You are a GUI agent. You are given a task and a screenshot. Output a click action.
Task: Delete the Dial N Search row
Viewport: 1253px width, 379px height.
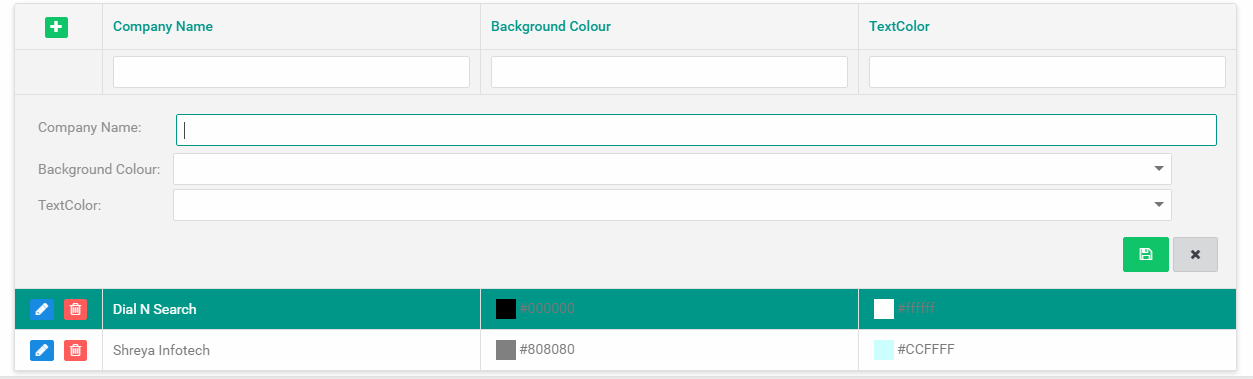[75, 309]
